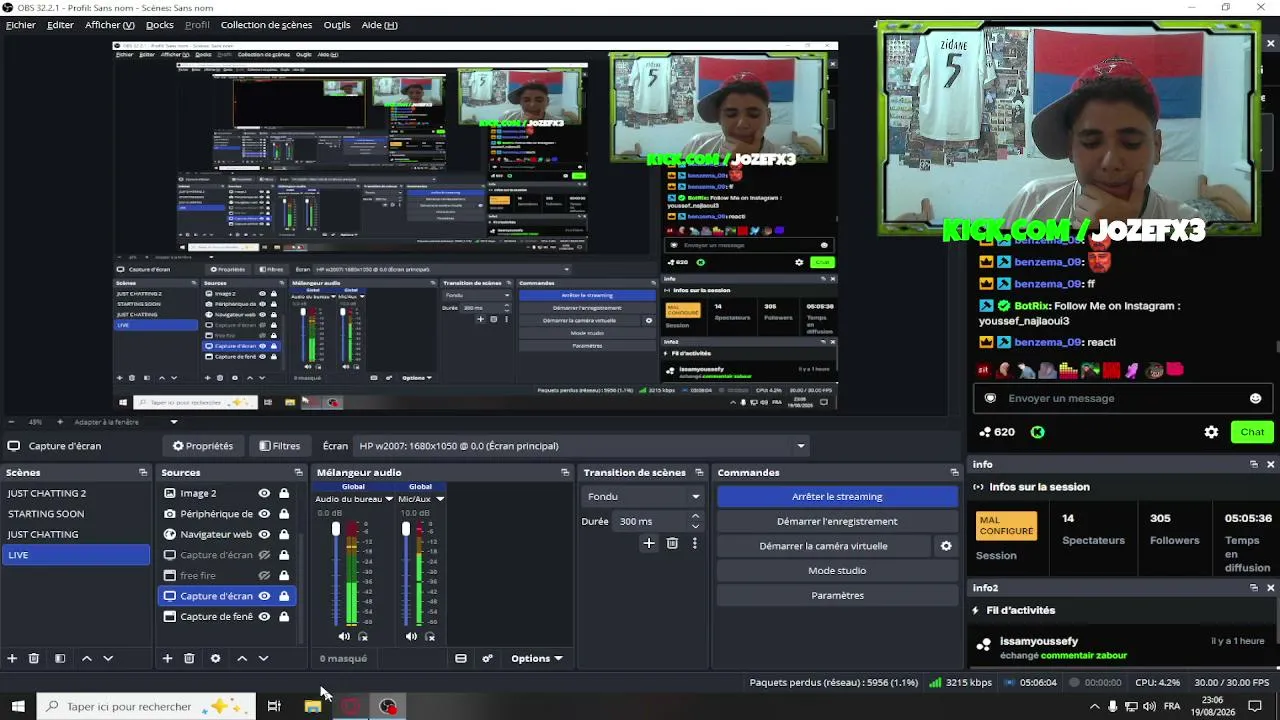Open the Fichier menu
1280x720 pixels.
tap(20, 25)
